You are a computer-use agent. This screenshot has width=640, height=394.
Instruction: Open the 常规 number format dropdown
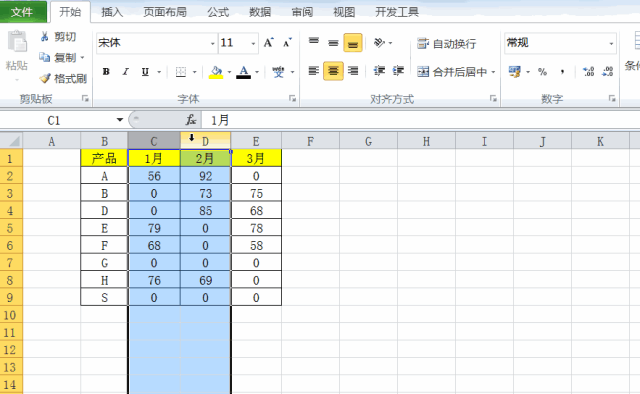tap(611, 43)
